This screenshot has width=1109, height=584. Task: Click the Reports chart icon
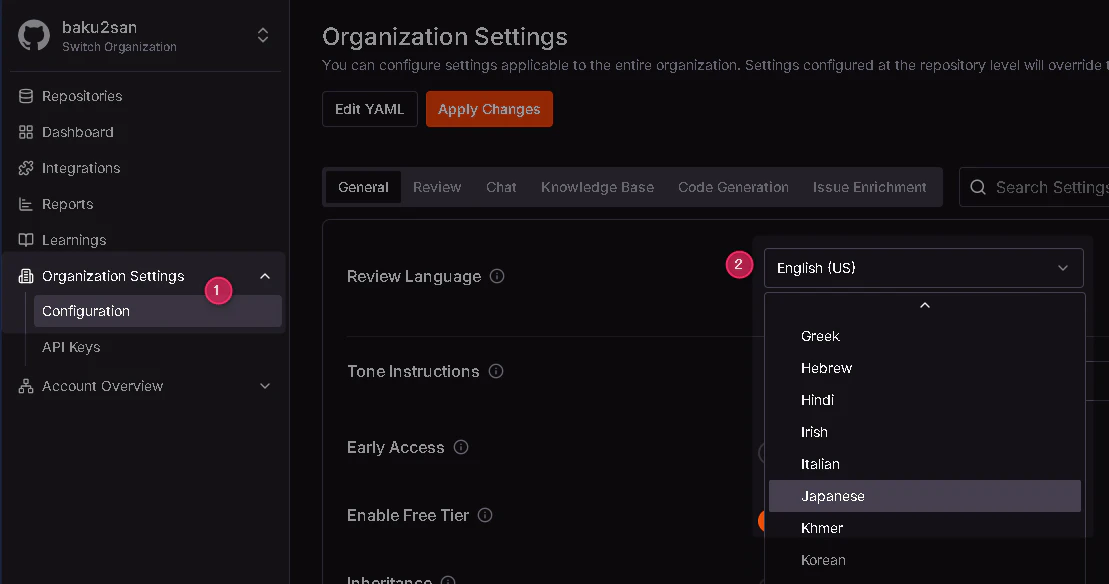click(26, 204)
